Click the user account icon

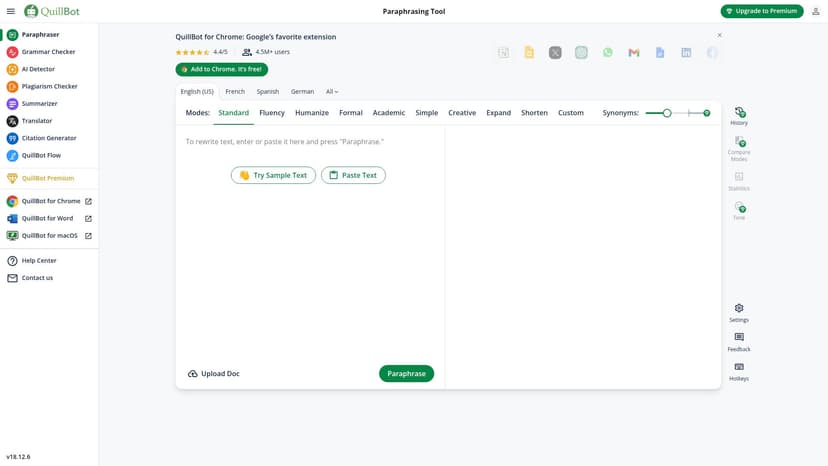(816, 11)
